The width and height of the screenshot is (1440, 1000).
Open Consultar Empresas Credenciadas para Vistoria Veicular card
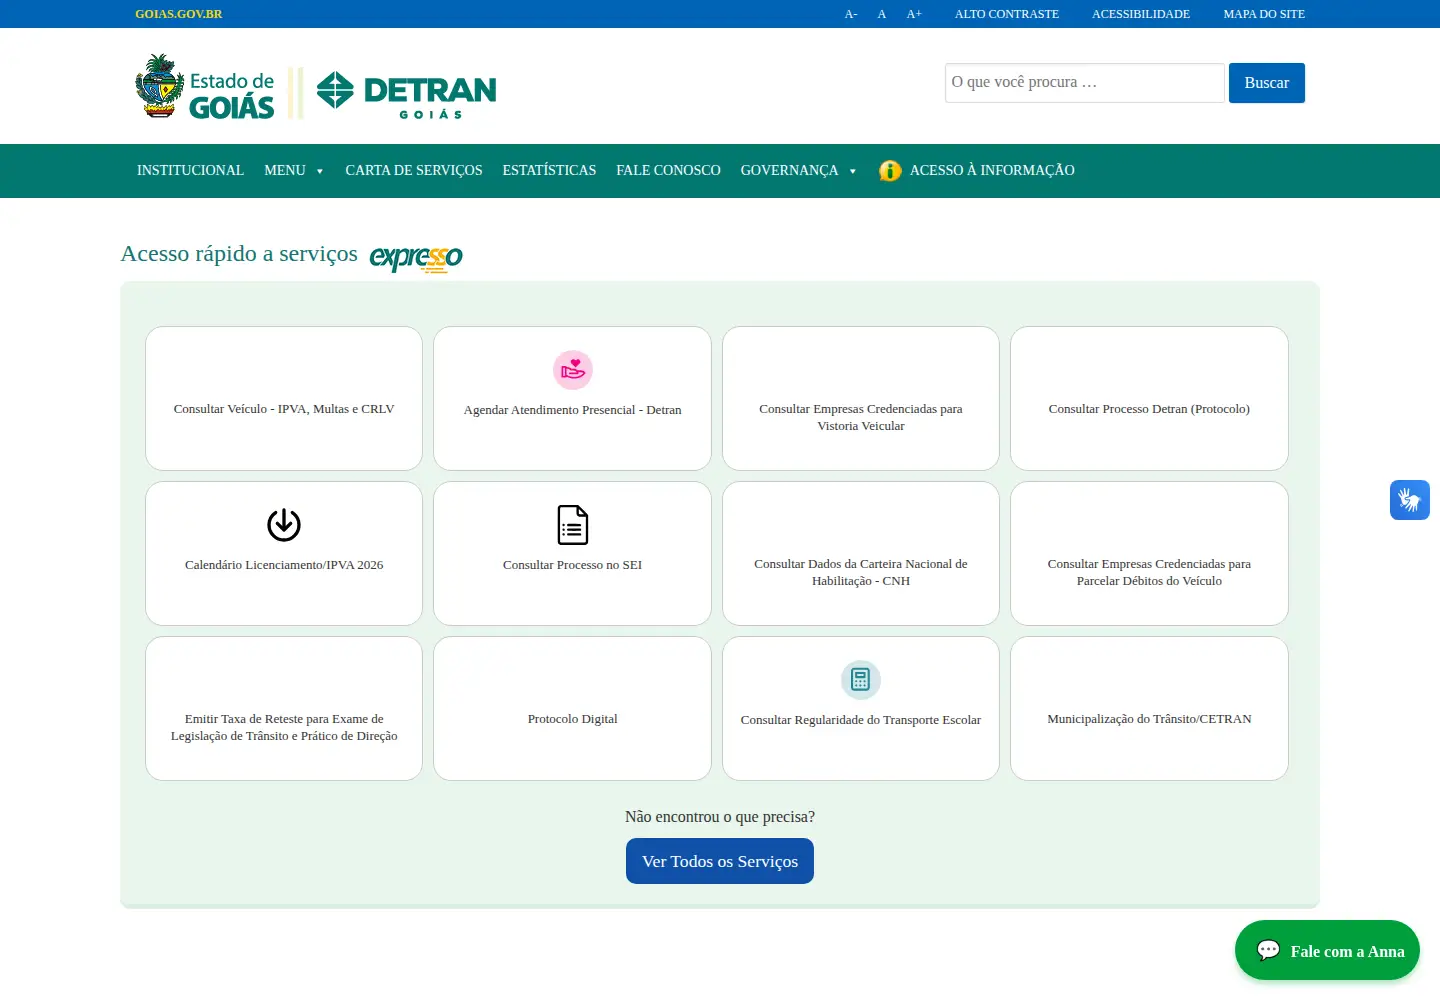[861, 398]
